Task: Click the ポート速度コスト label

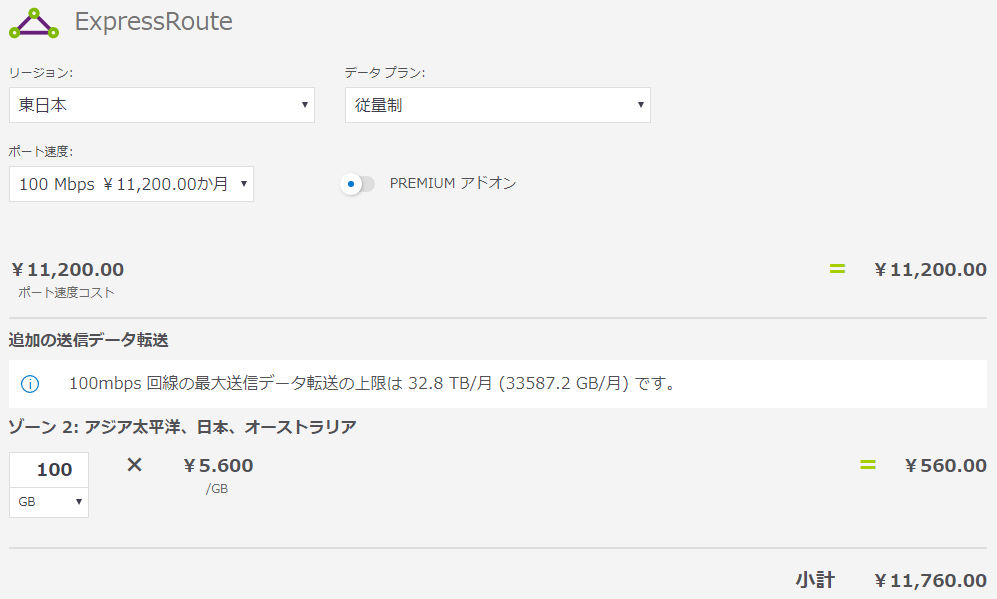Action: (67, 293)
